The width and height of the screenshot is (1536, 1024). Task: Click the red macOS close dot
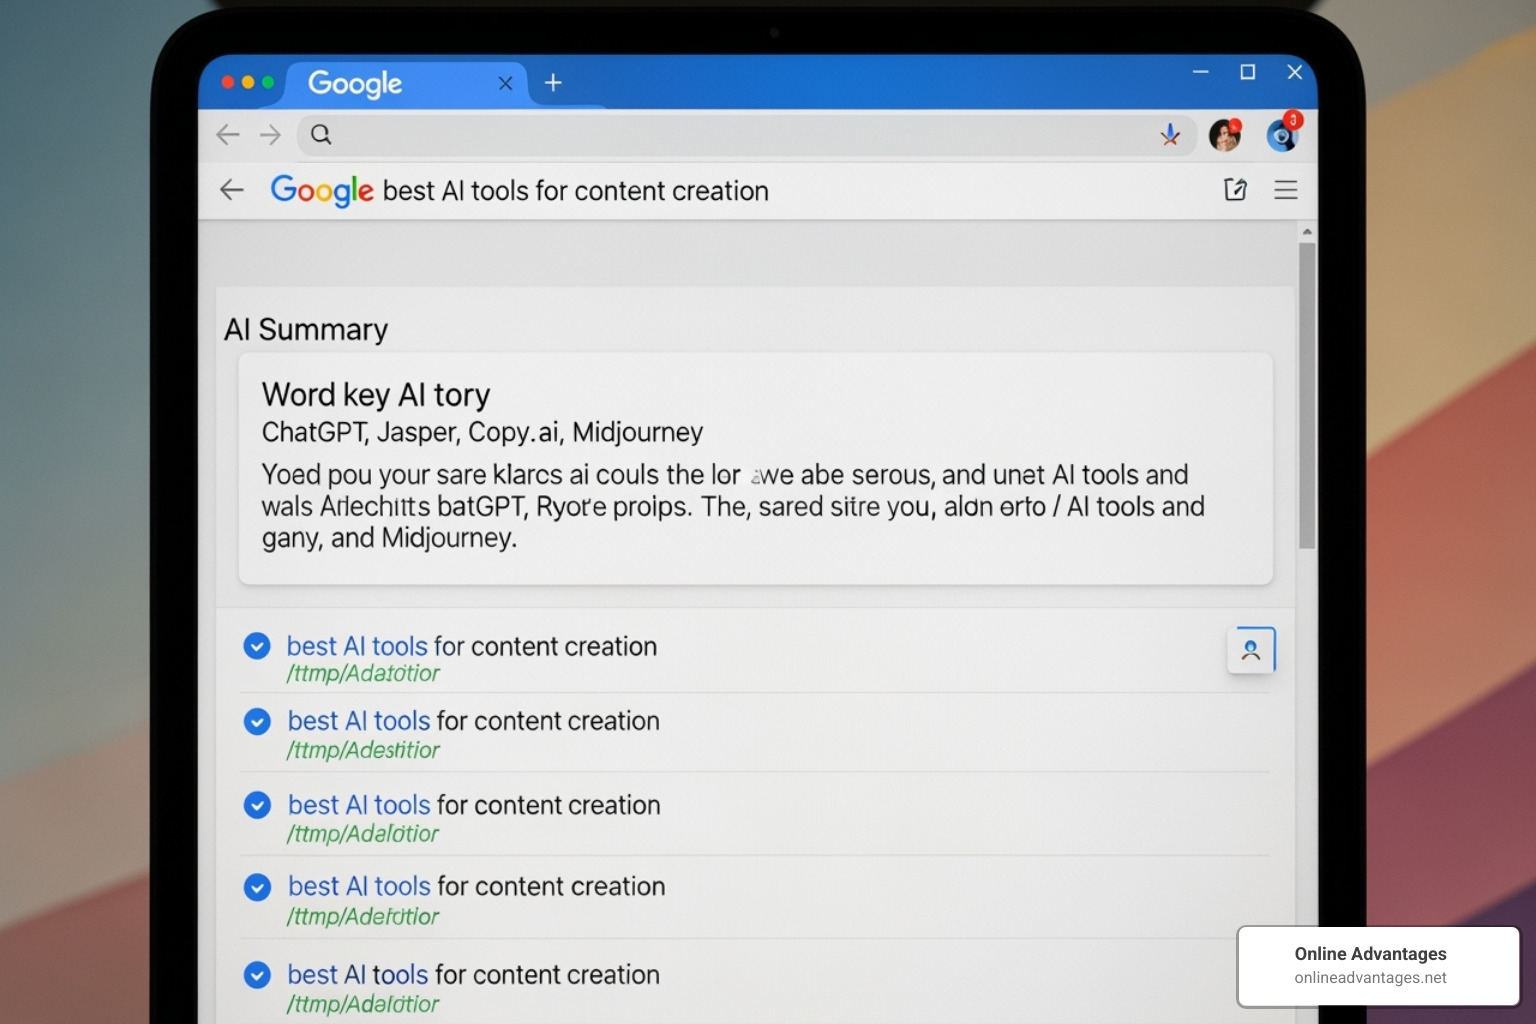[228, 82]
